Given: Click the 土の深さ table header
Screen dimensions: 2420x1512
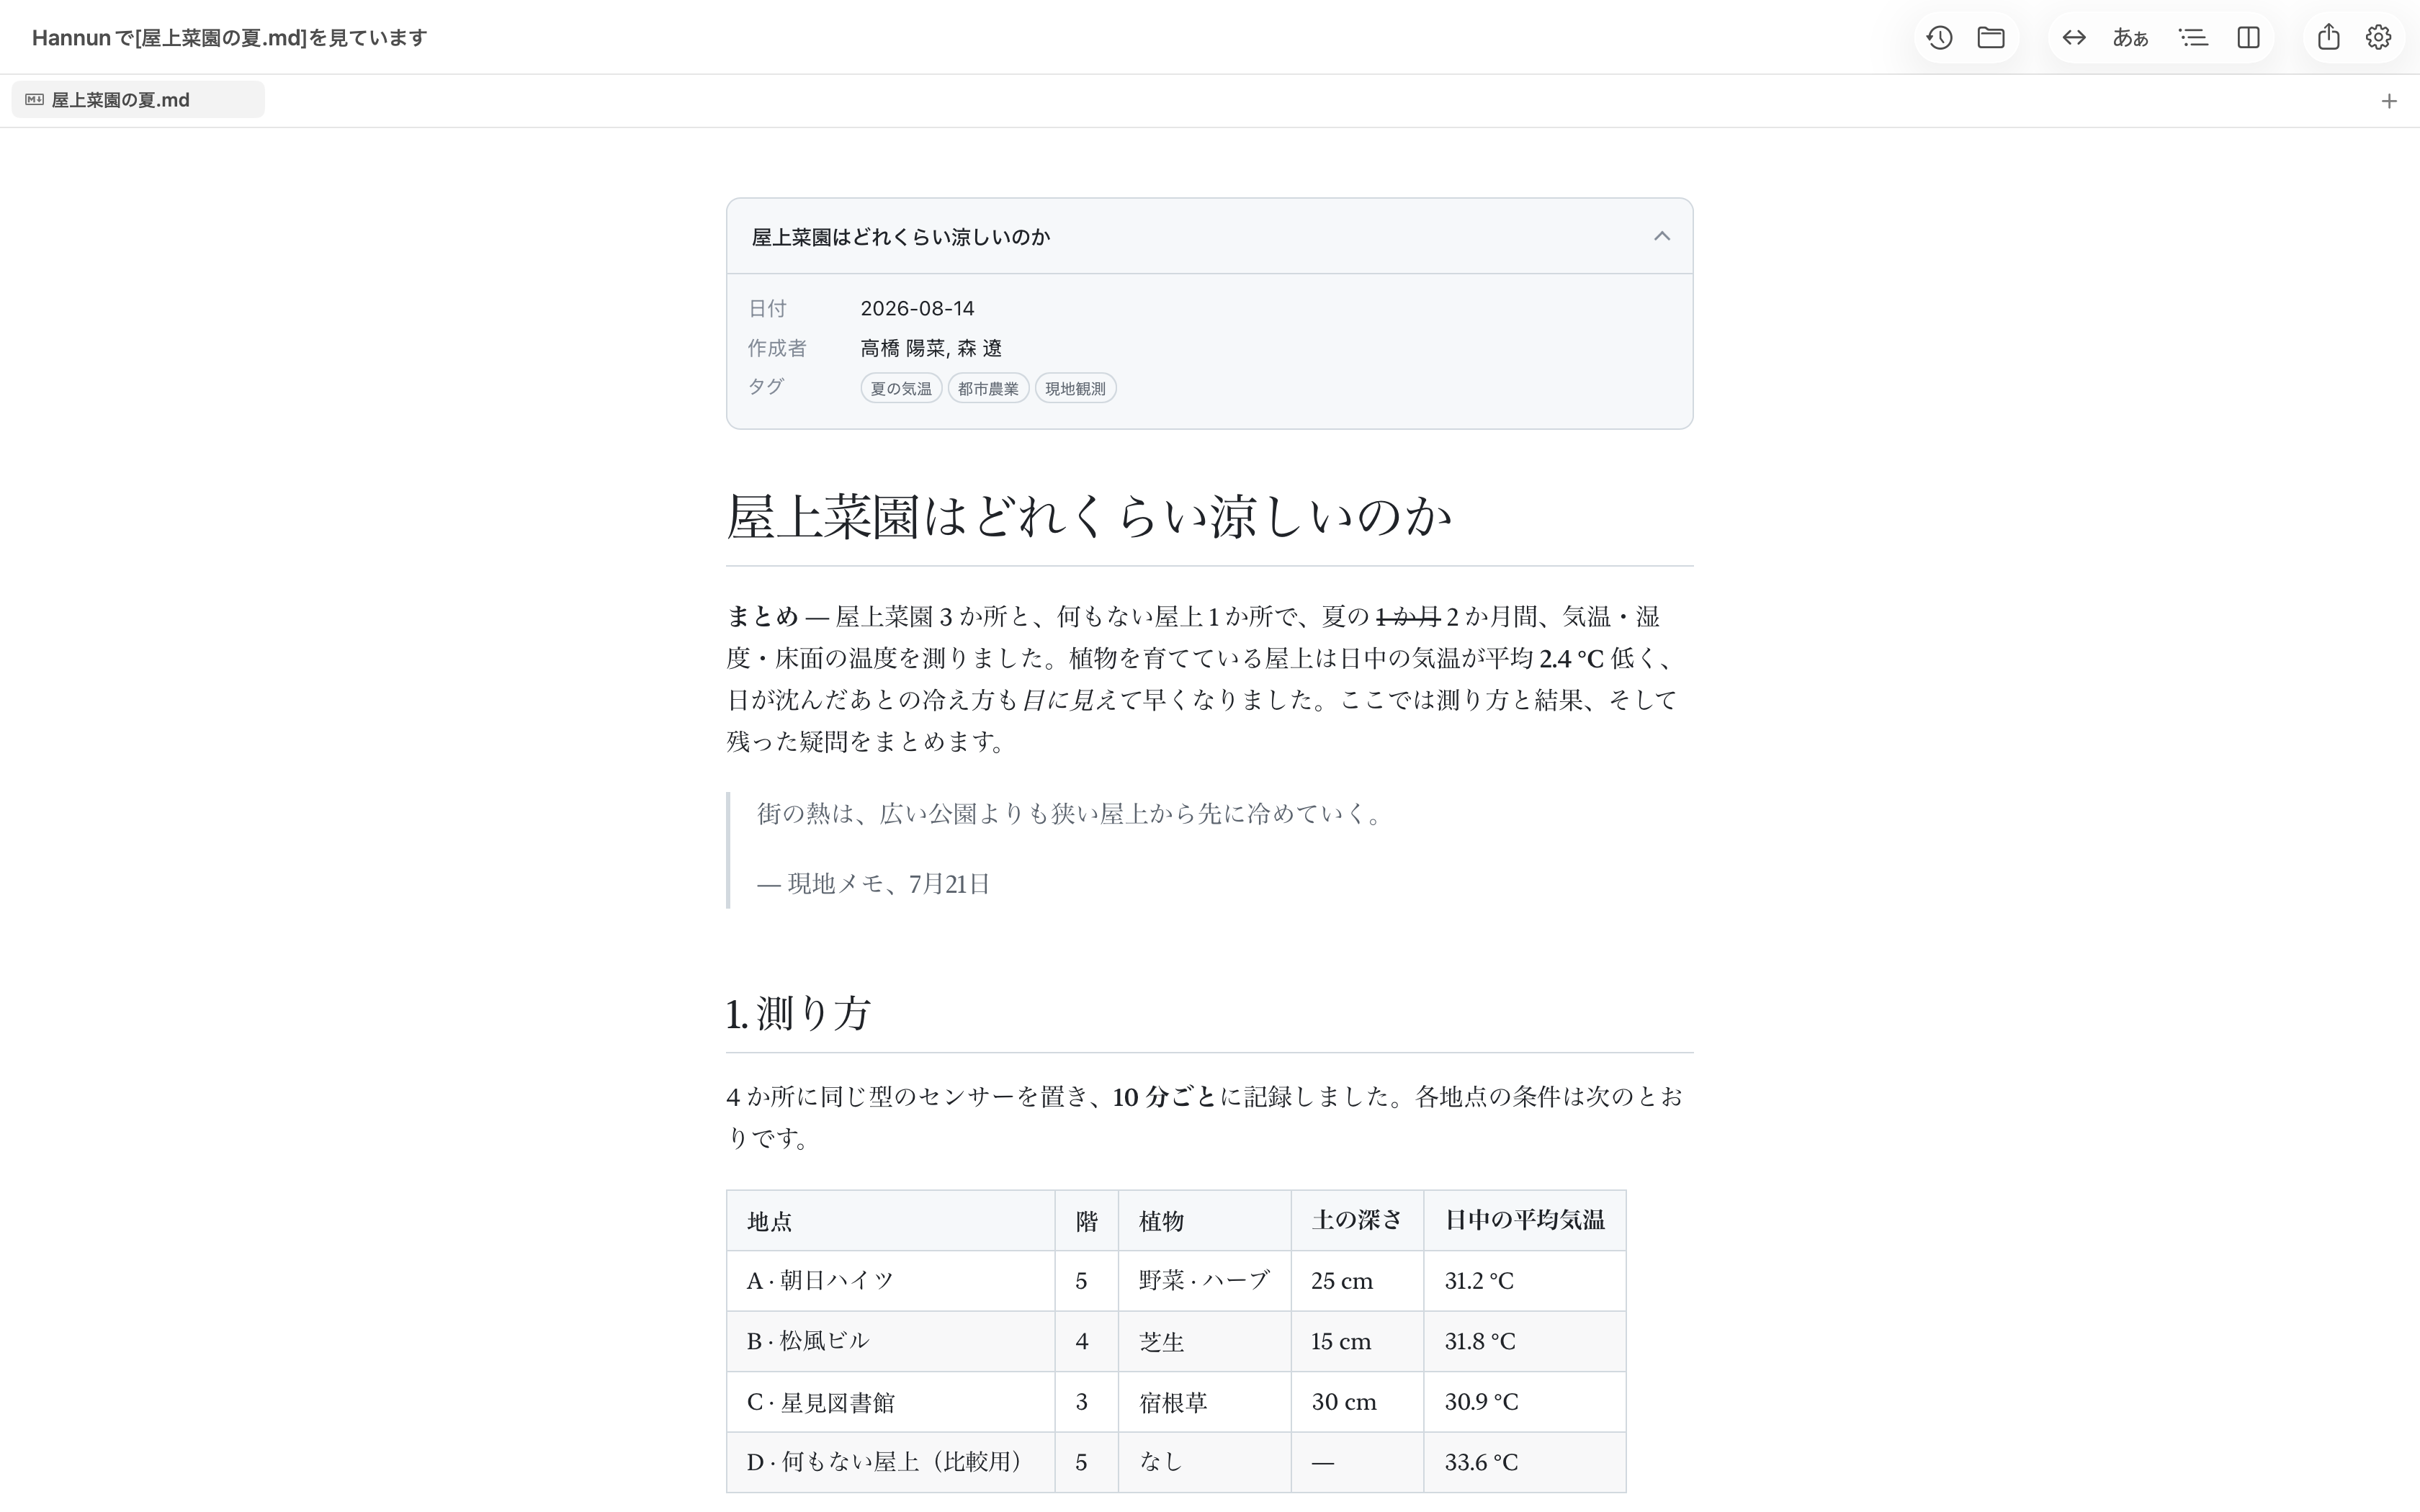Looking at the screenshot, I should pos(1356,1221).
